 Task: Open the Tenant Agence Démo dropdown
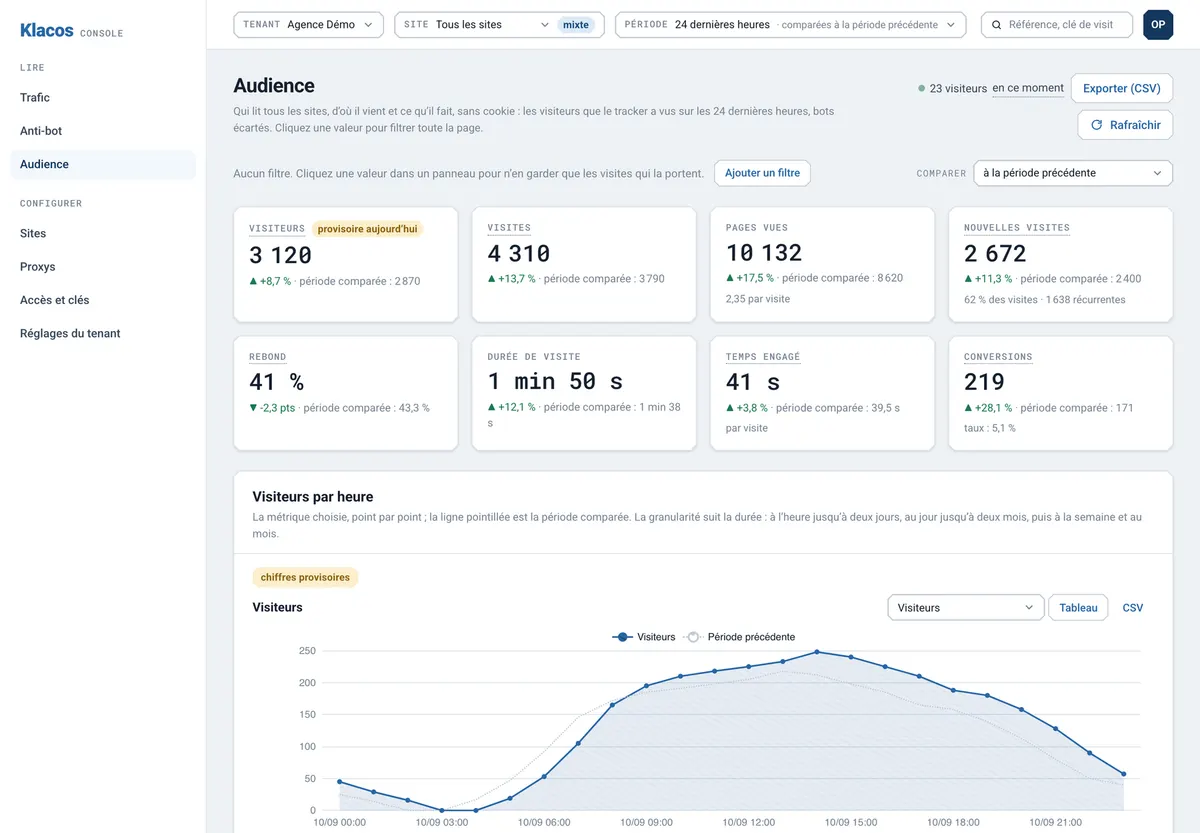pyautogui.click(x=308, y=25)
